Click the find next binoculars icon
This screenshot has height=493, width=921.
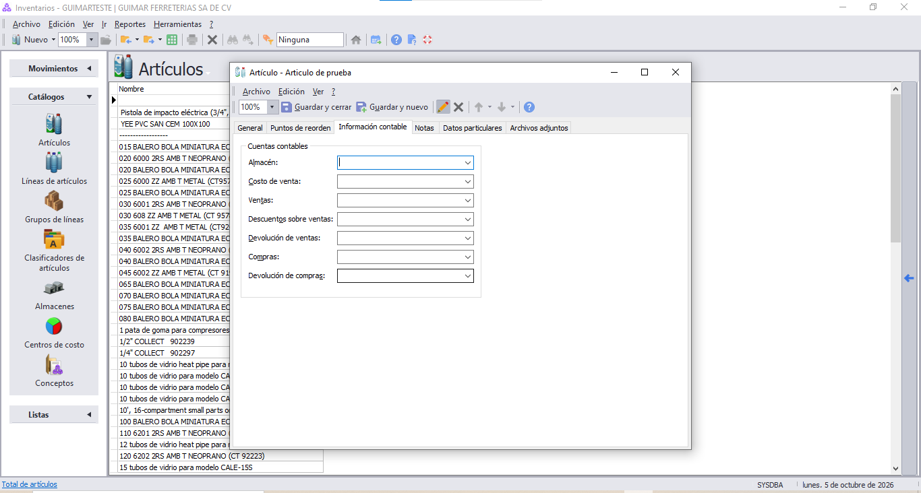pyautogui.click(x=248, y=40)
